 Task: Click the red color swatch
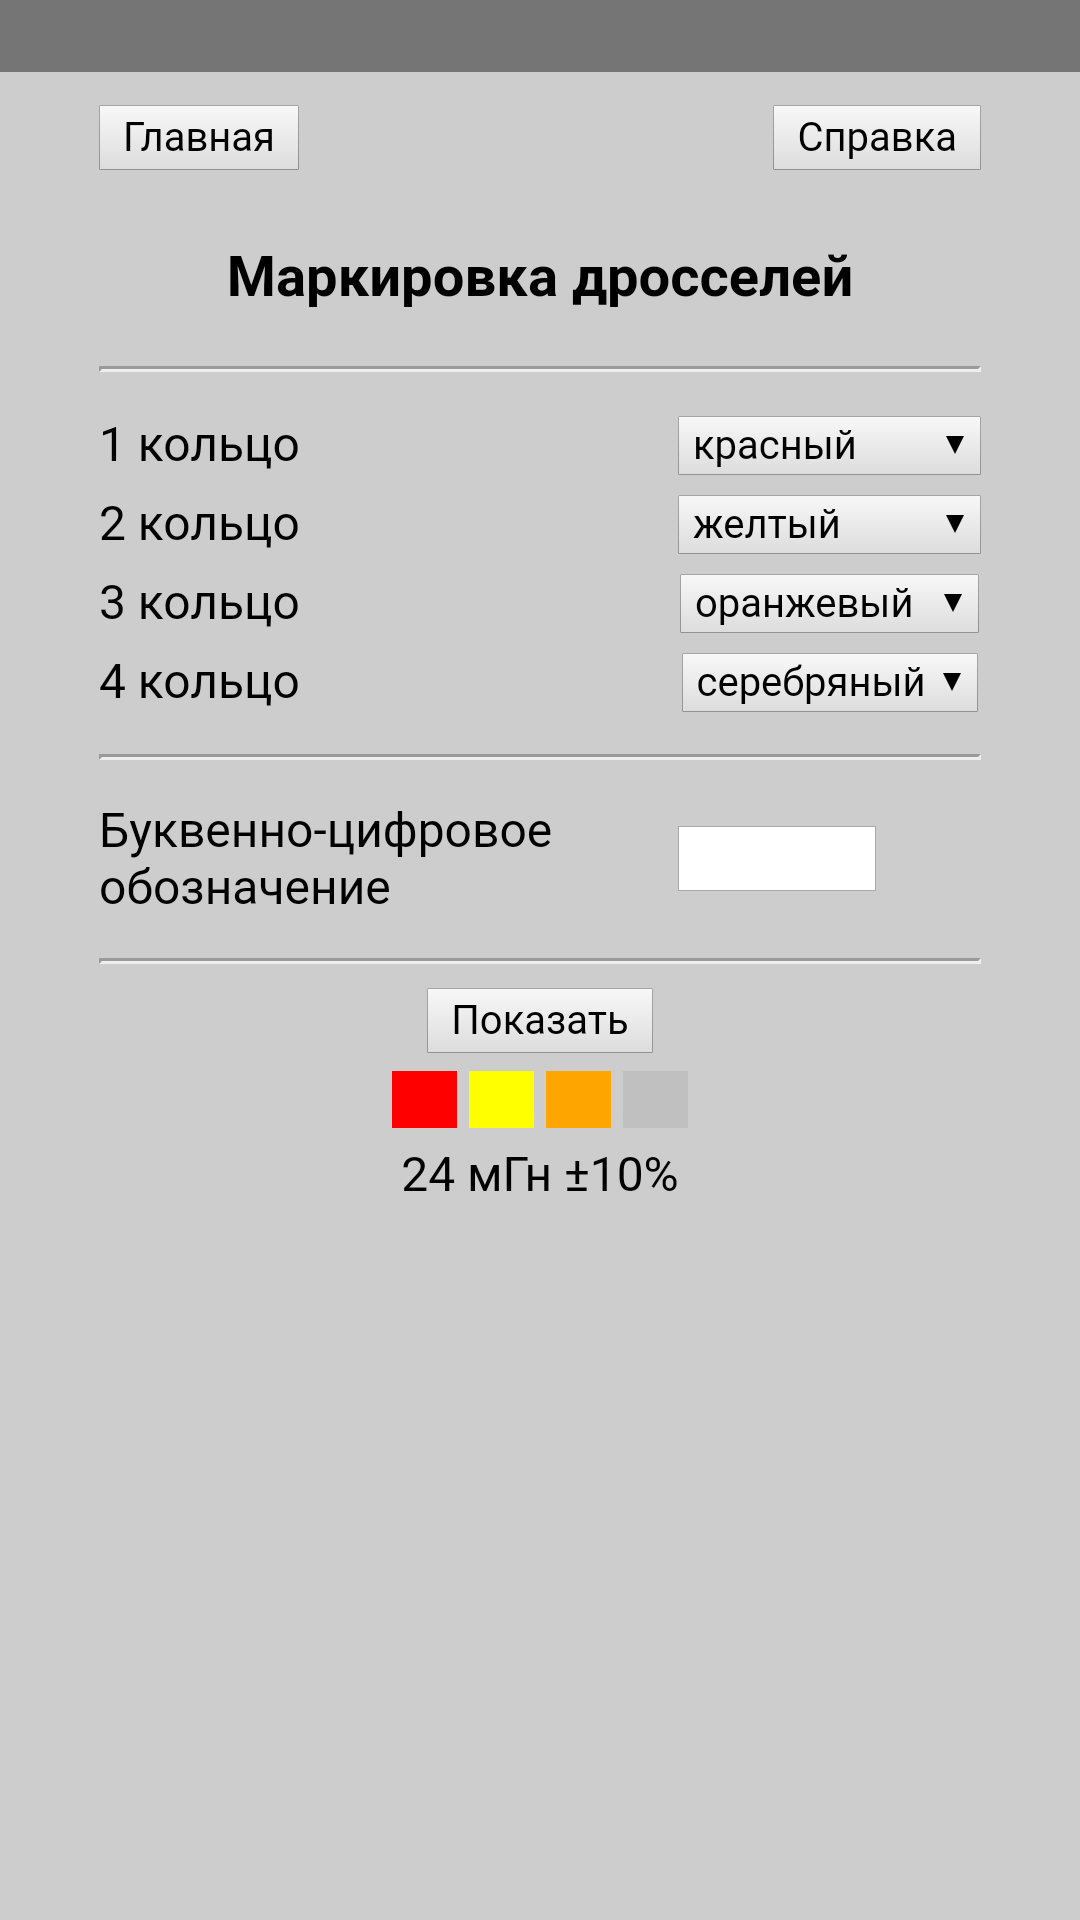424,1099
